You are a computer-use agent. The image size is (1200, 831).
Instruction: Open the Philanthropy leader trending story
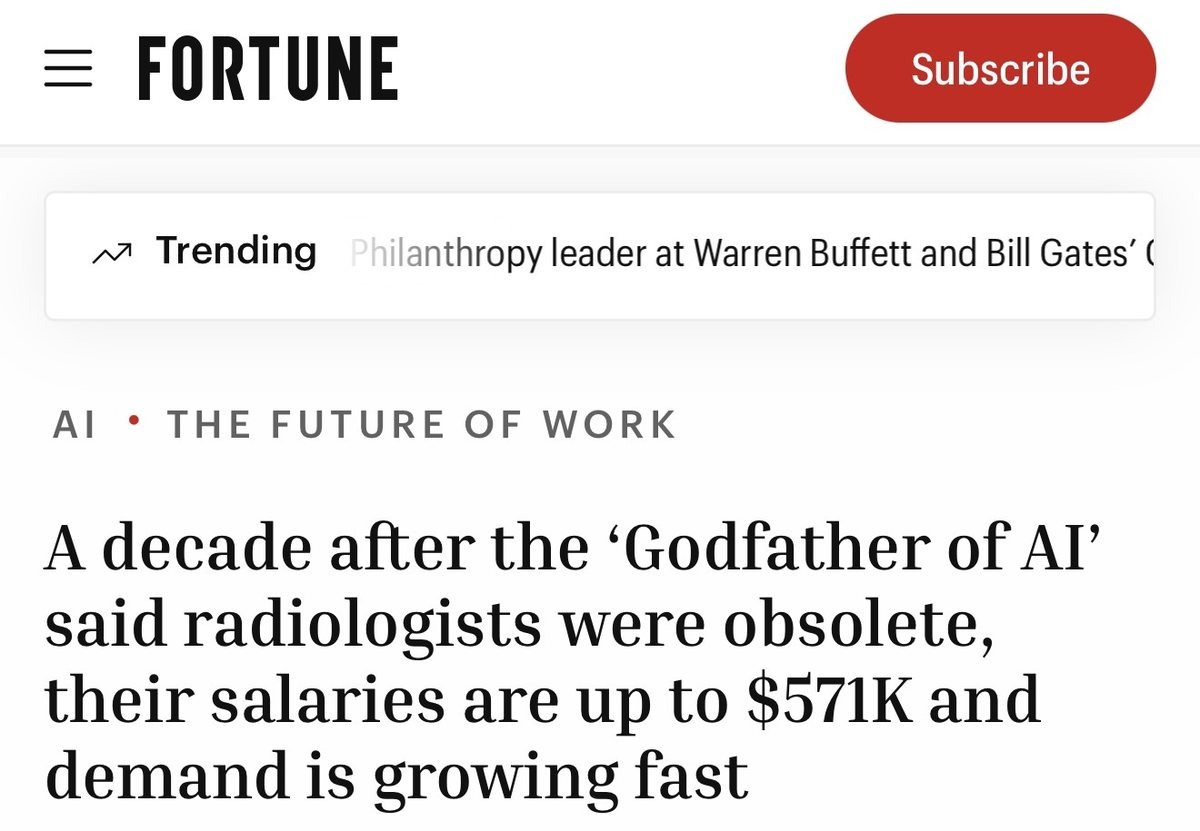pyautogui.click(x=751, y=254)
